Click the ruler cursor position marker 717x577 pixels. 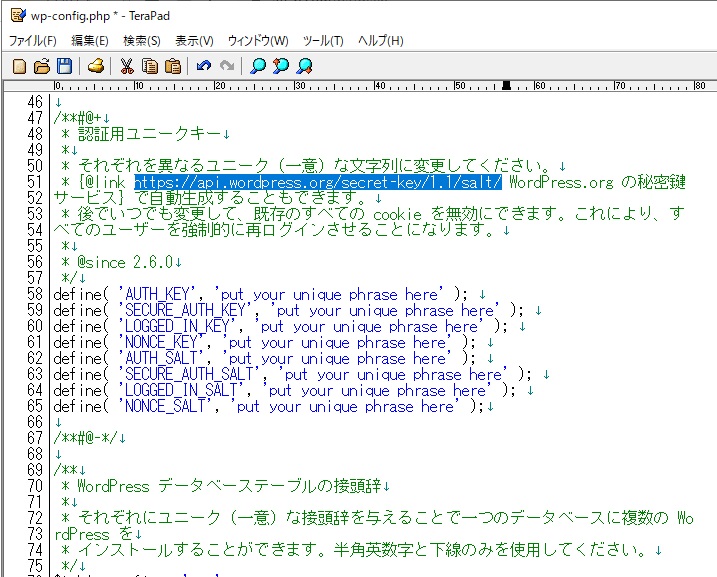coord(506,85)
